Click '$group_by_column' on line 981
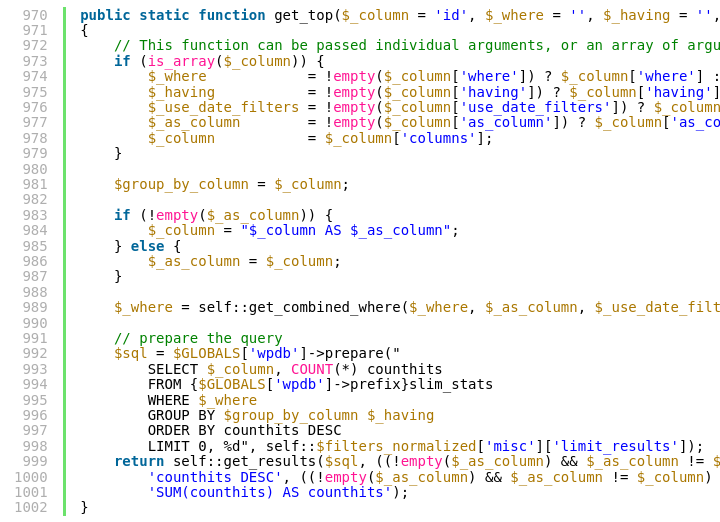The image size is (720, 522). pos(181,185)
